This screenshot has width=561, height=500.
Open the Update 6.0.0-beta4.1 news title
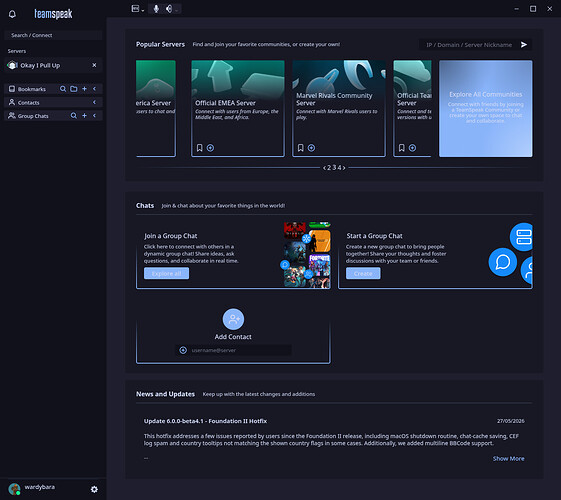[205, 421]
